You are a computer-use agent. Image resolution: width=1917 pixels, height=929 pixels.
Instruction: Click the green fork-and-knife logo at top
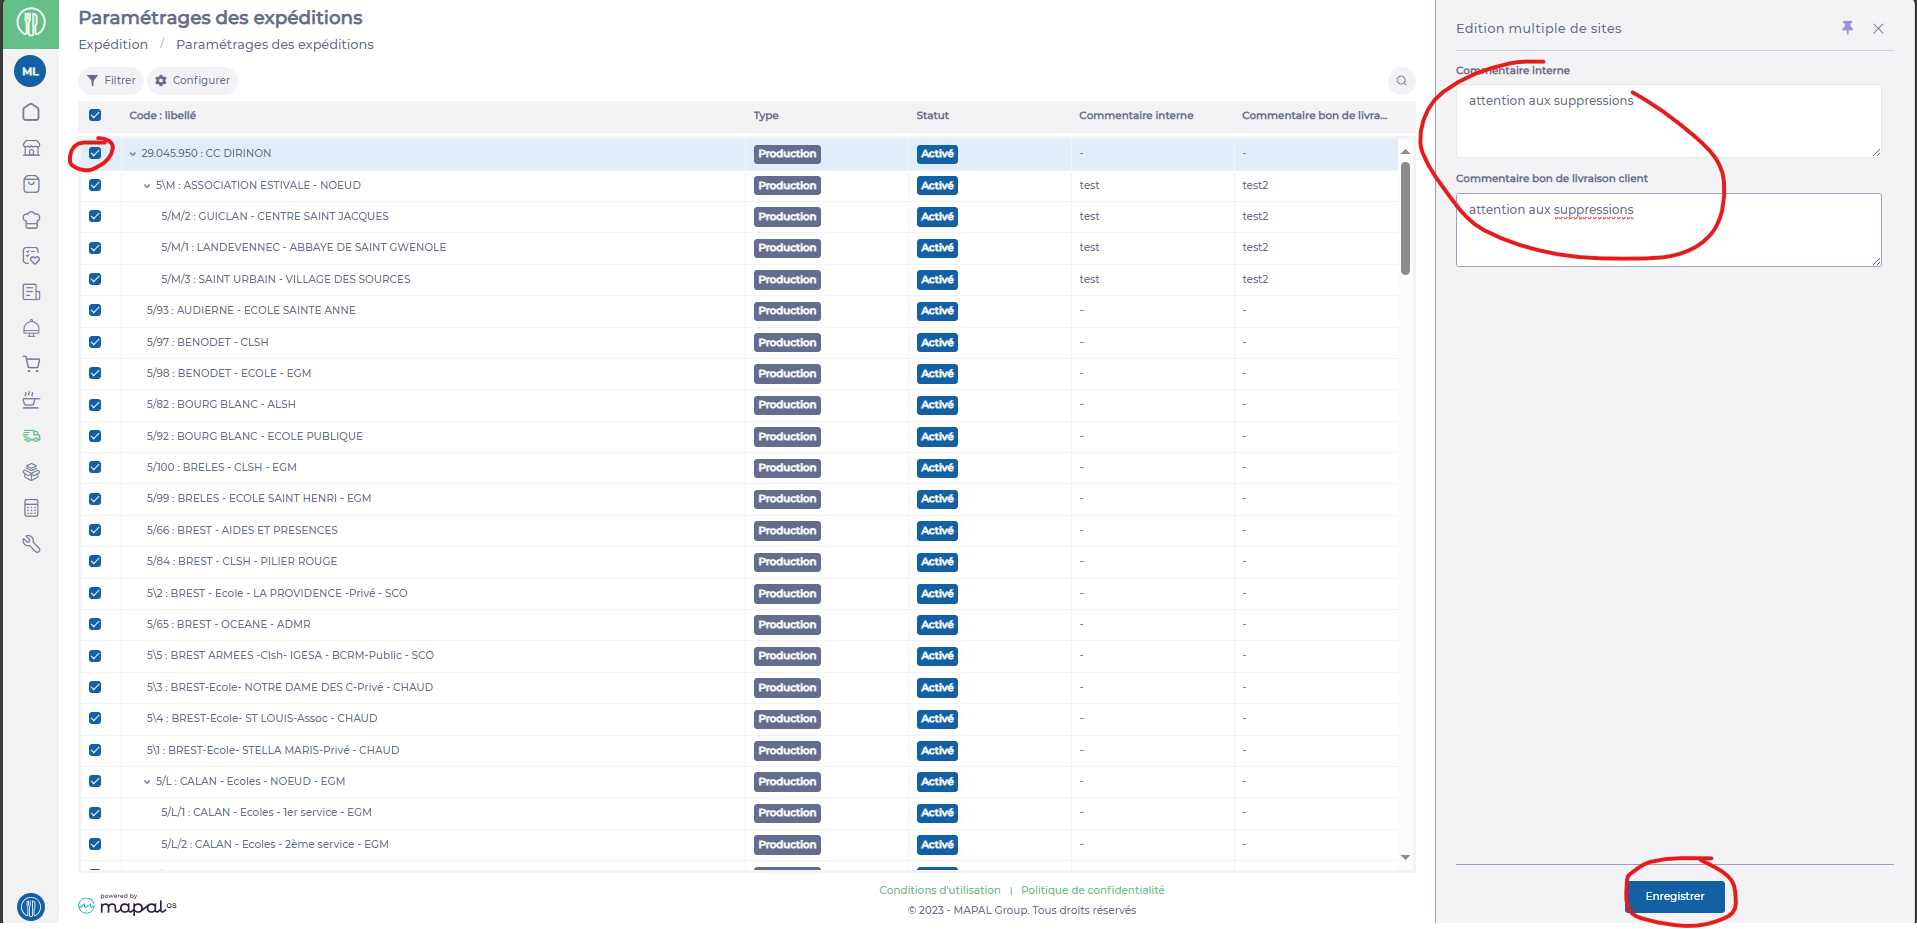coord(31,22)
